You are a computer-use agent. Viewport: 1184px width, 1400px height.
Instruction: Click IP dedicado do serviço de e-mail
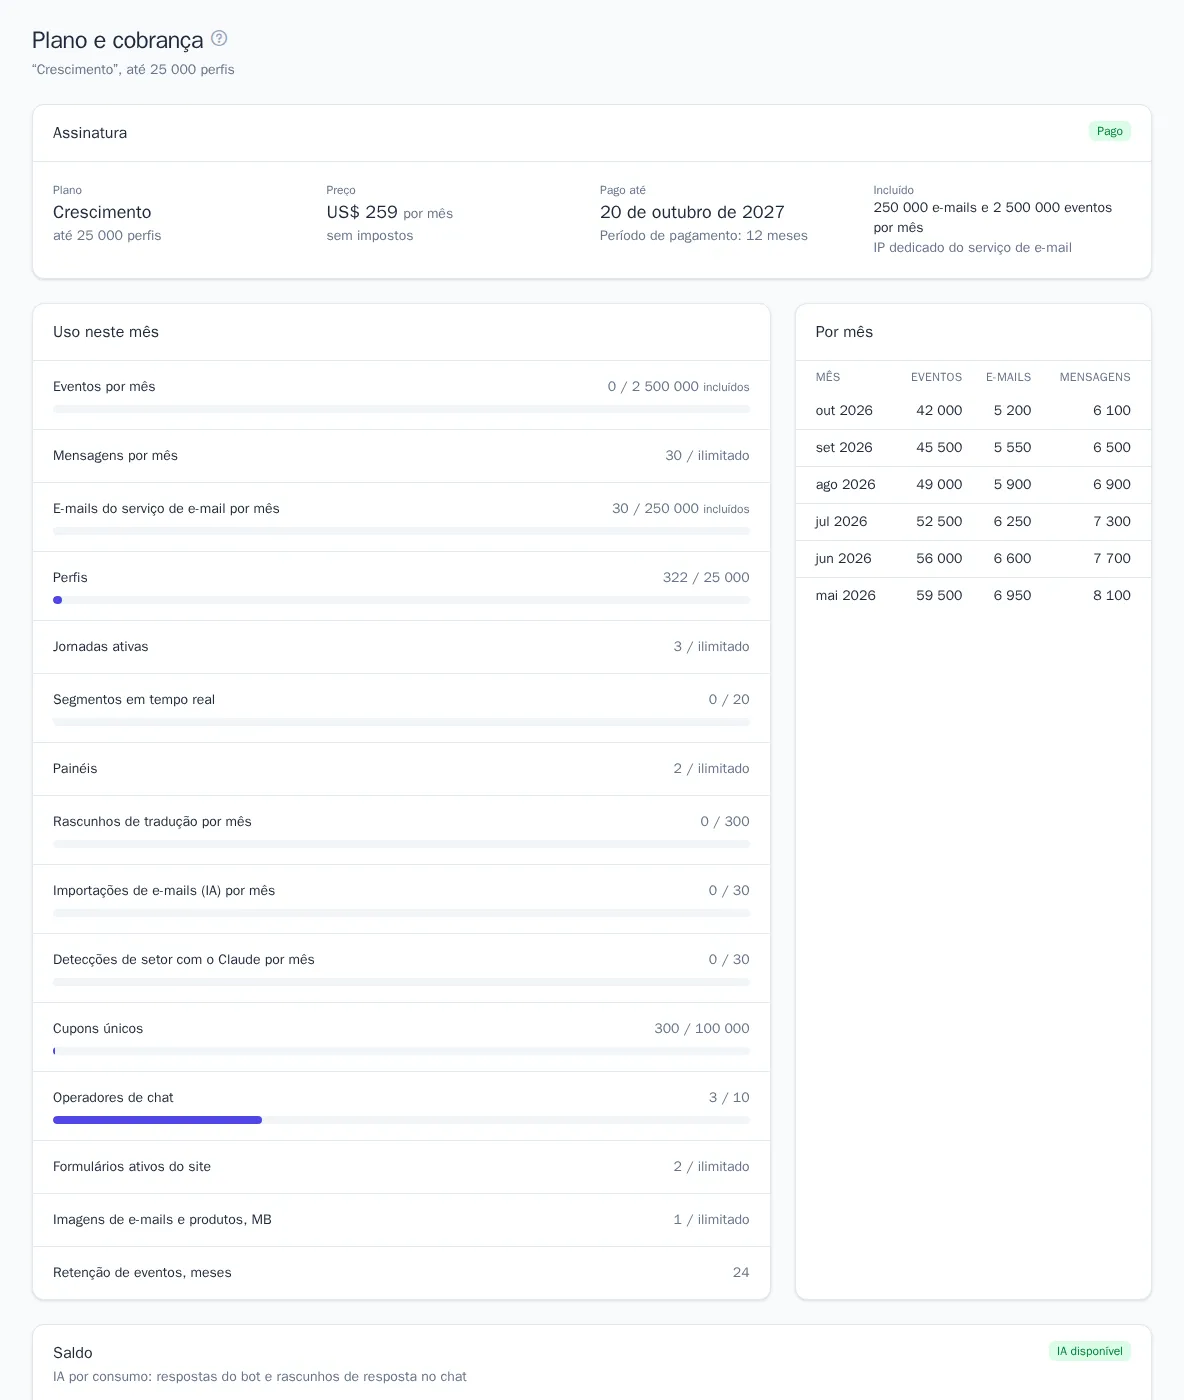click(972, 248)
